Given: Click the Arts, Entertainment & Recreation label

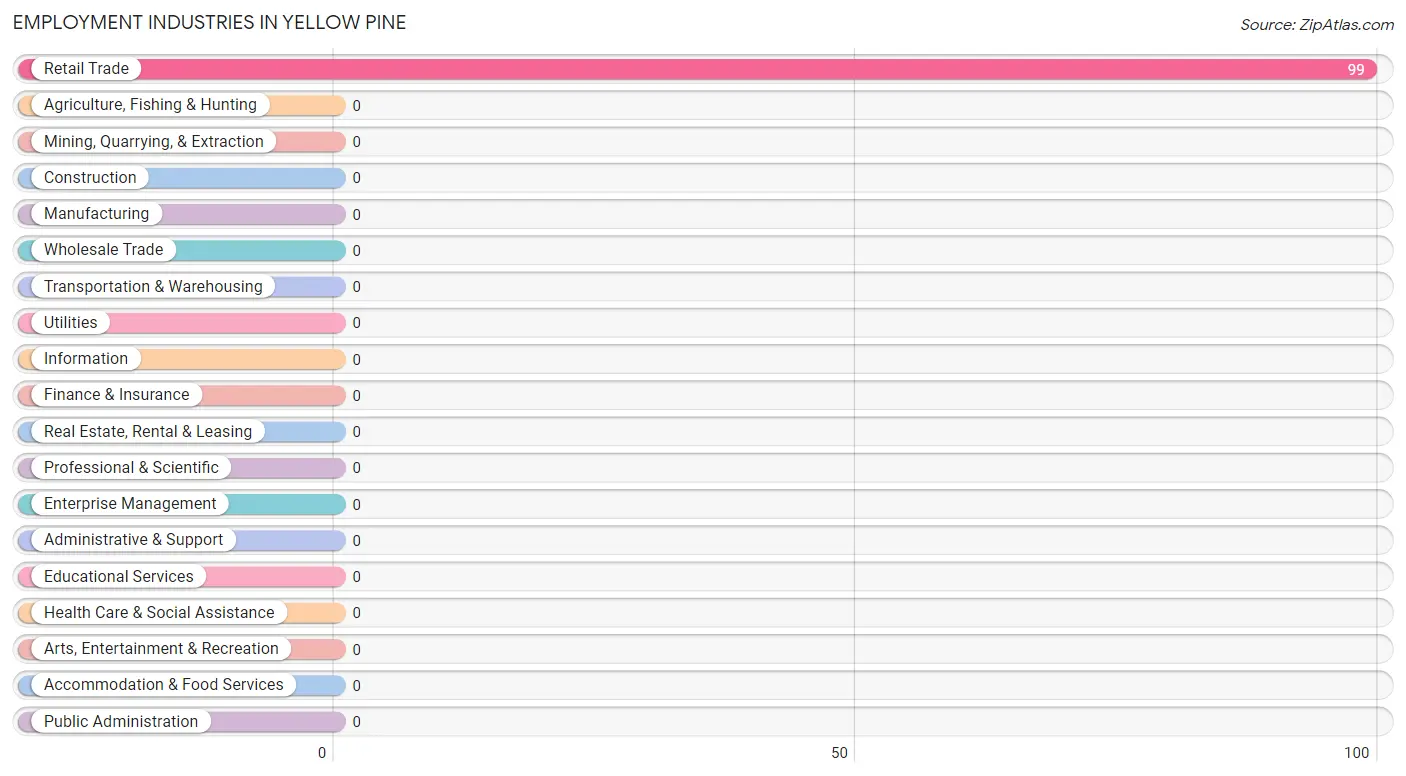Looking at the screenshot, I should click(161, 649).
